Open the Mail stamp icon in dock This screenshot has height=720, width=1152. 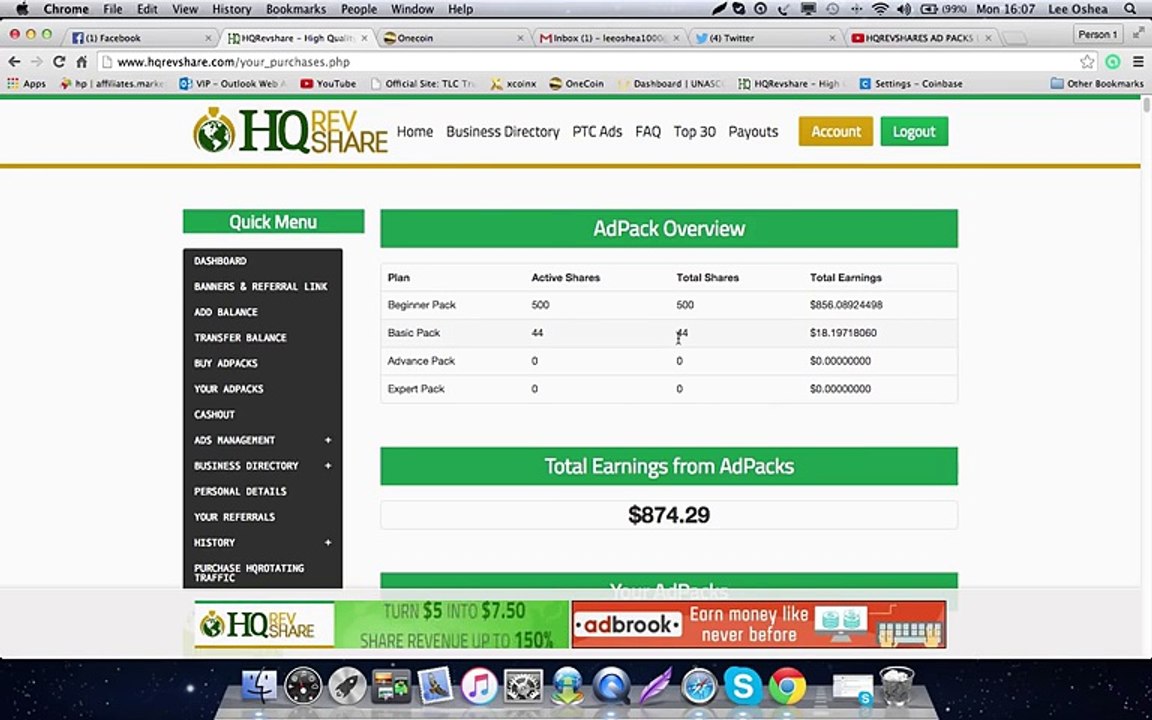point(435,686)
